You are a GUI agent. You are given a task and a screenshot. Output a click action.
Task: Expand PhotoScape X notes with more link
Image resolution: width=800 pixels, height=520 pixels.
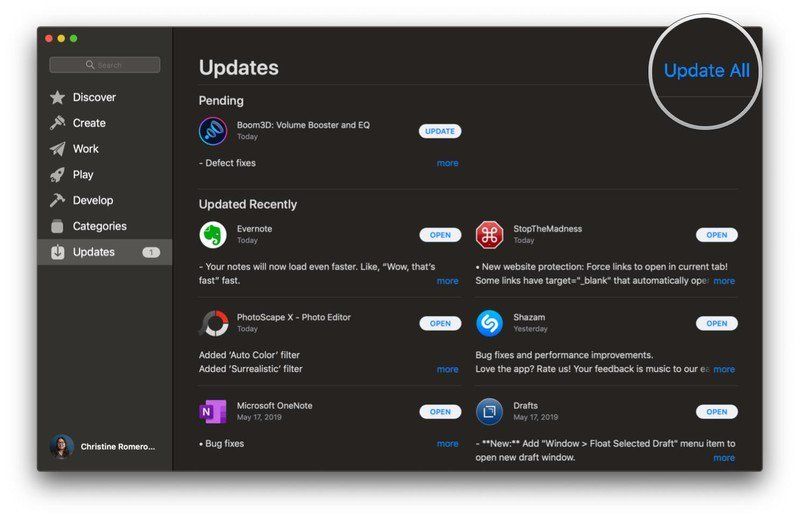click(x=447, y=369)
